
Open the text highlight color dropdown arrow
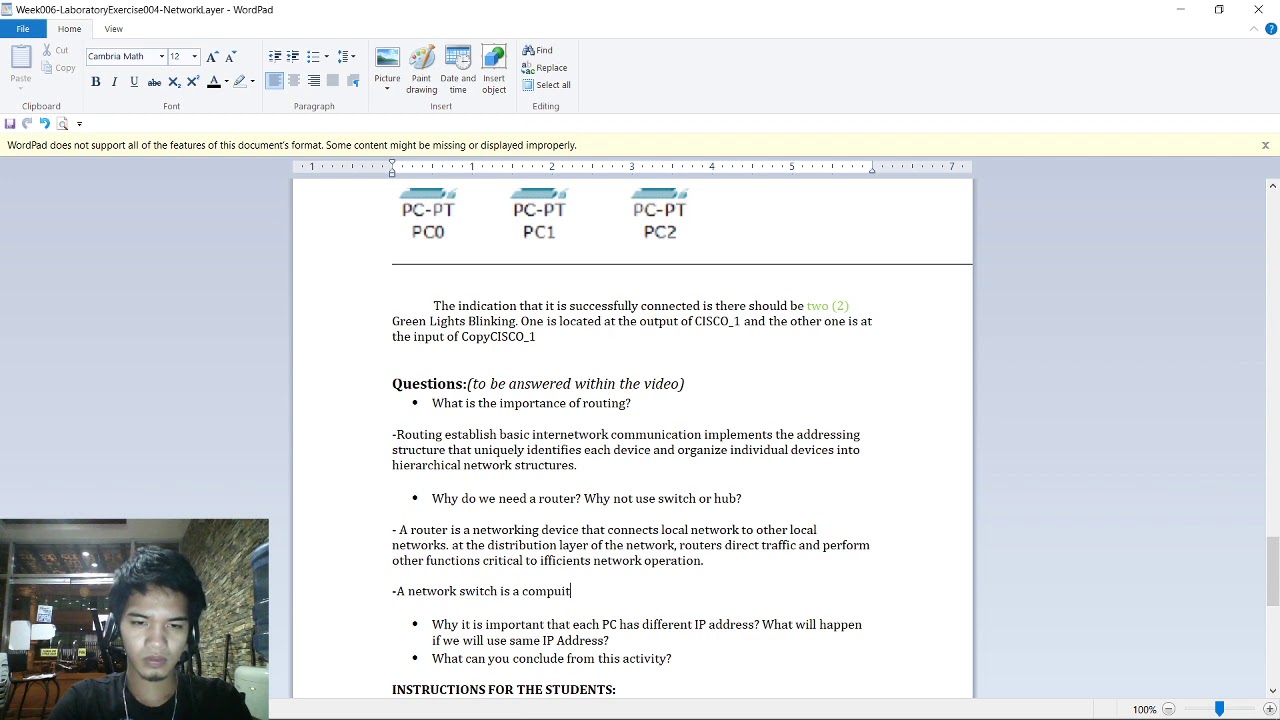252,81
